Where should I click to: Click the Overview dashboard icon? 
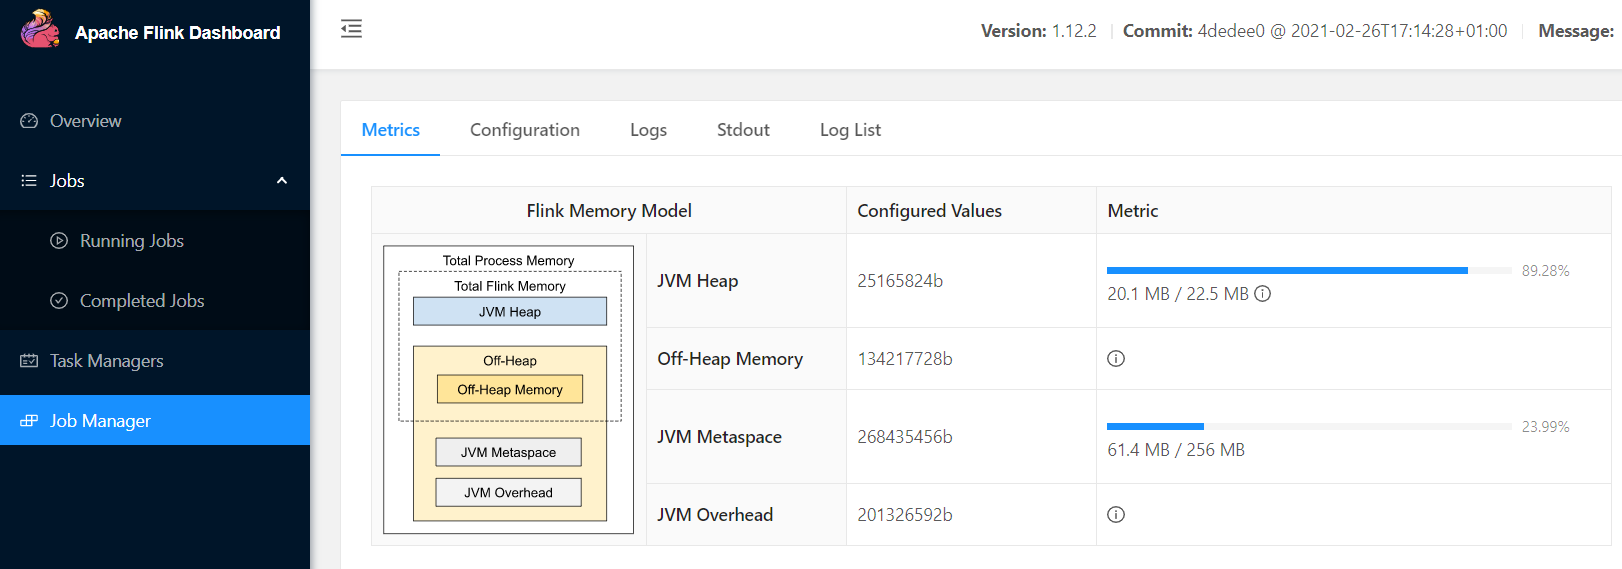click(x=29, y=121)
